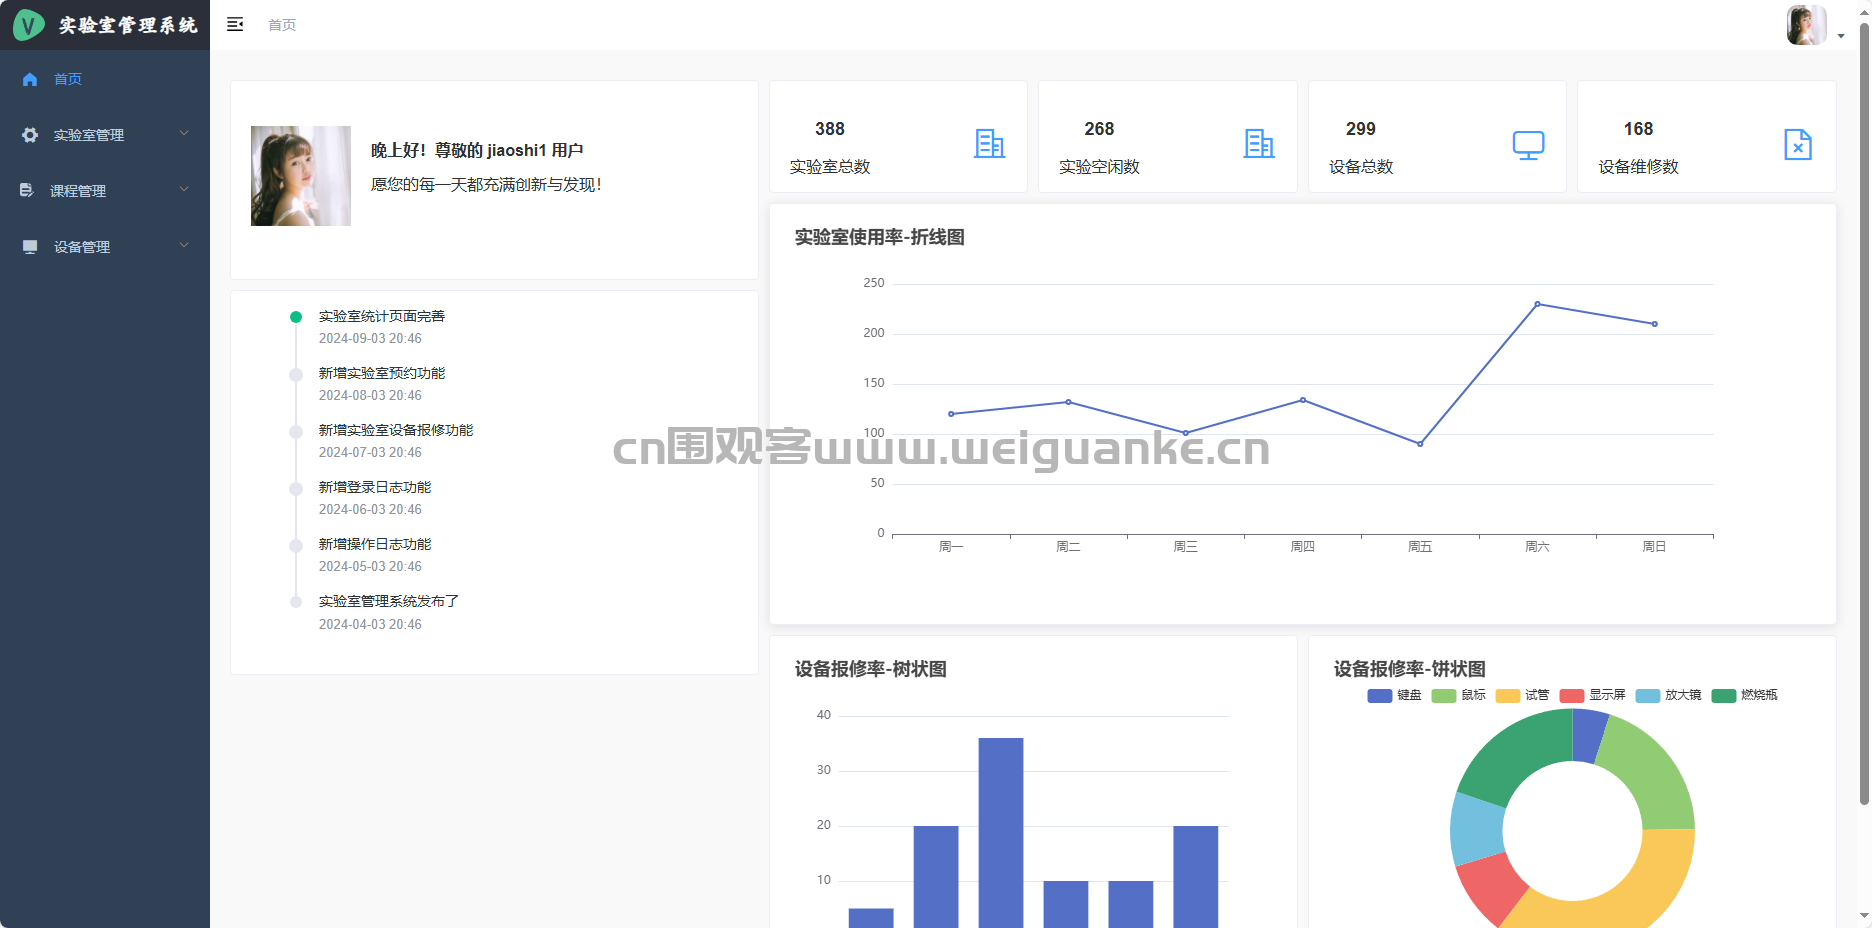Screen dimensions: 1872x928
Task: Click the building icon on 实验空闲数 card
Action: tap(1259, 144)
